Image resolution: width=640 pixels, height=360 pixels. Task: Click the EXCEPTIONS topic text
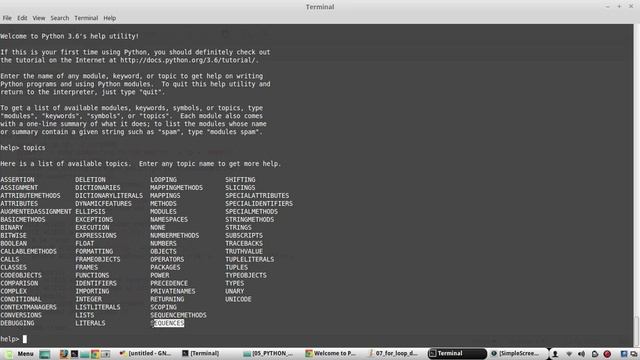94,219
